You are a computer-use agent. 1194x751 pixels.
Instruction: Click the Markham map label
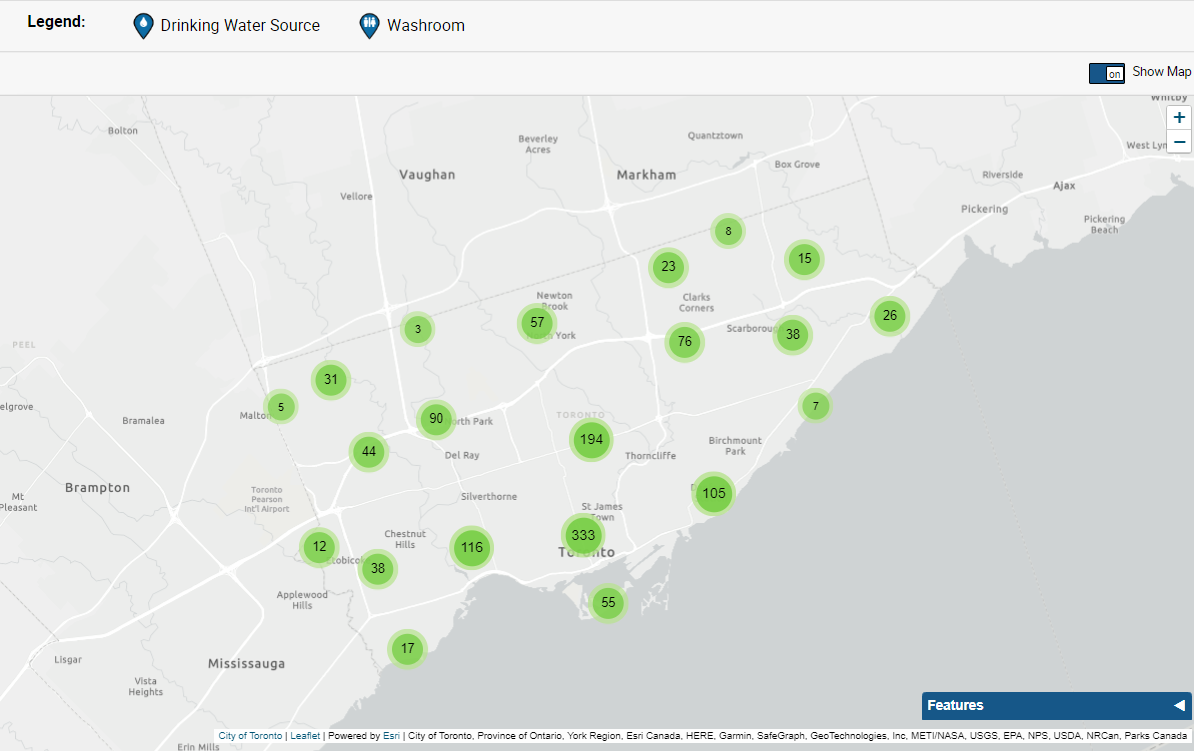click(646, 174)
